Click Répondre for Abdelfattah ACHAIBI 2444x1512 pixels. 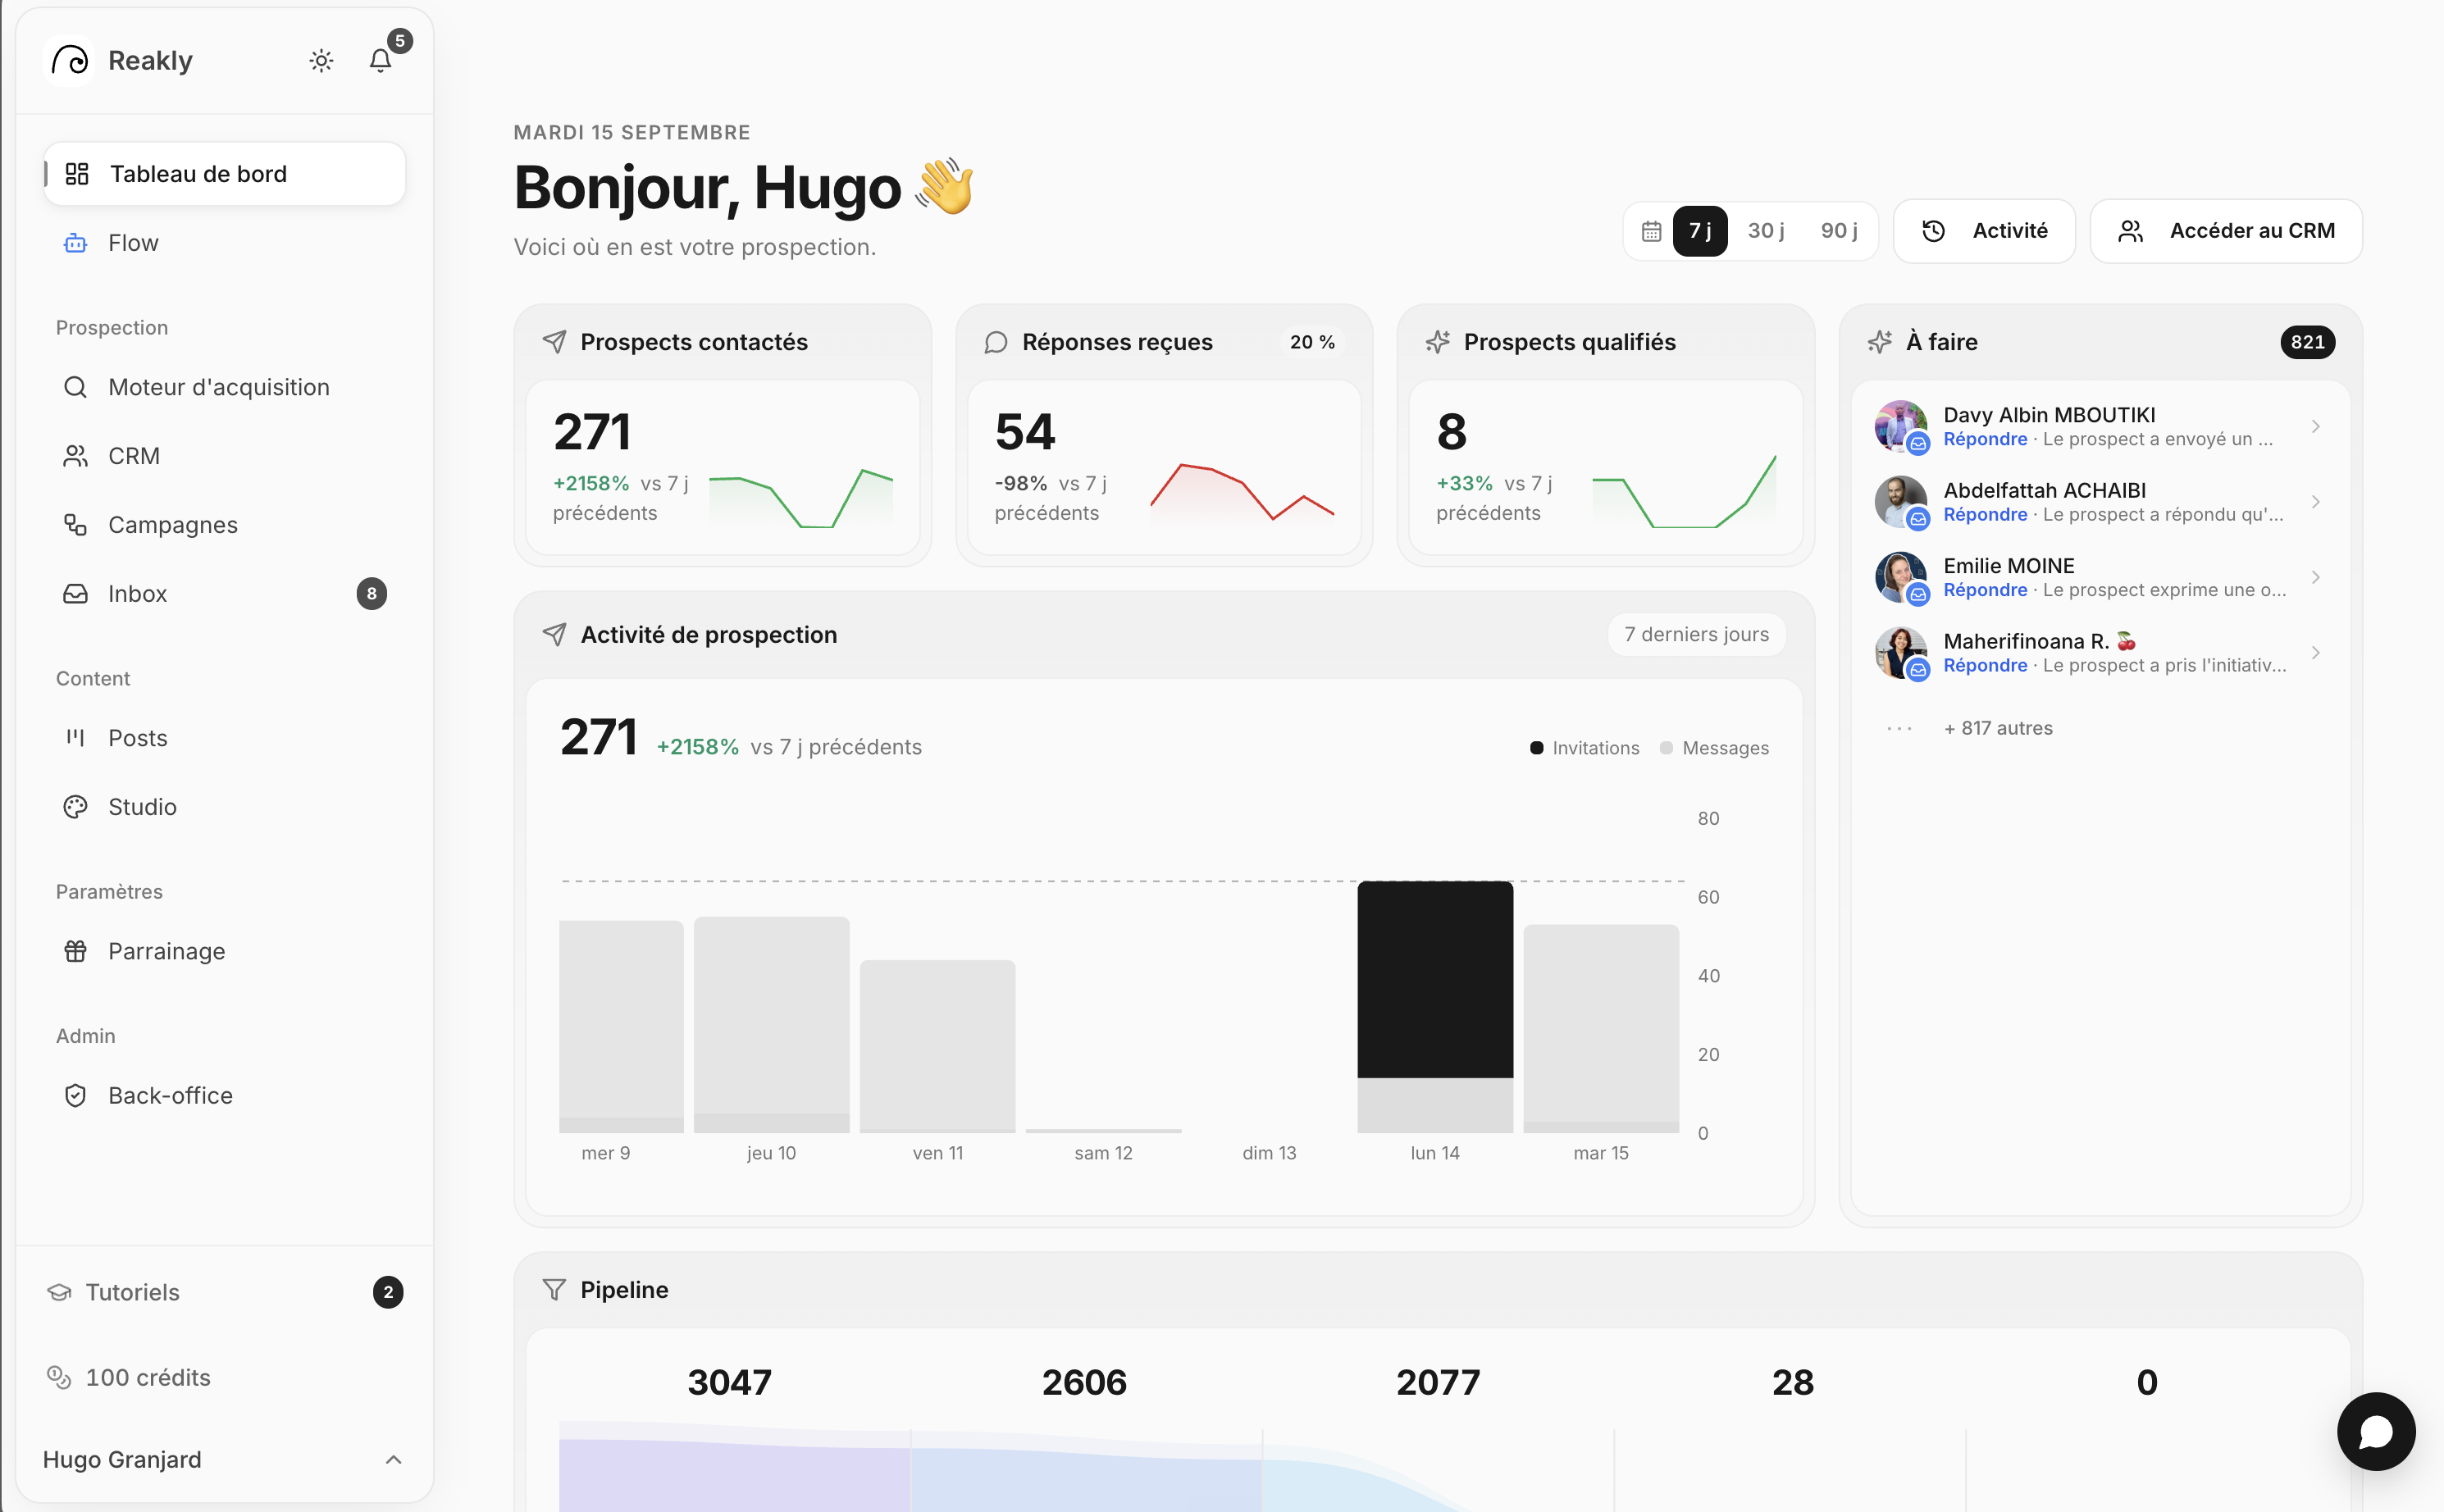pyautogui.click(x=1985, y=514)
